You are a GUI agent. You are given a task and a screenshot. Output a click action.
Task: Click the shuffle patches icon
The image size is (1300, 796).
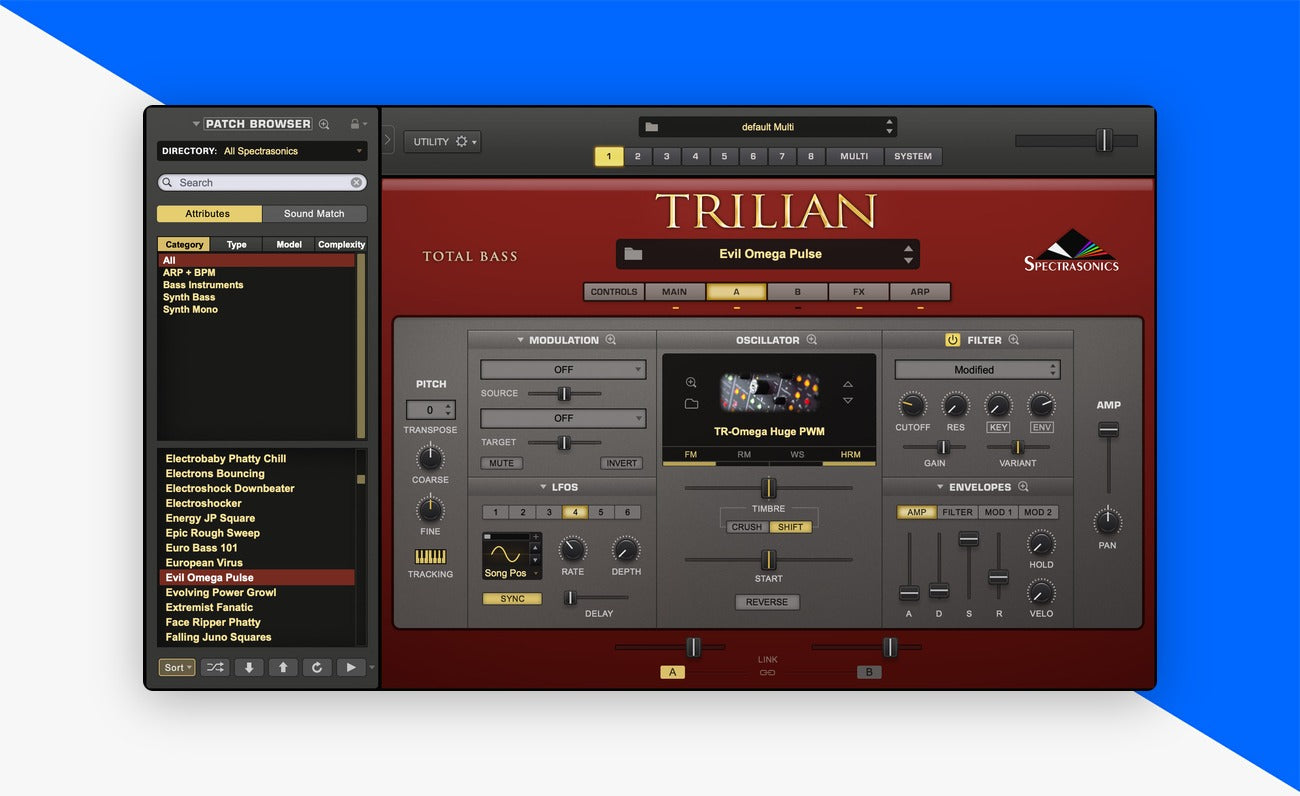pyautogui.click(x=214, y=667)
